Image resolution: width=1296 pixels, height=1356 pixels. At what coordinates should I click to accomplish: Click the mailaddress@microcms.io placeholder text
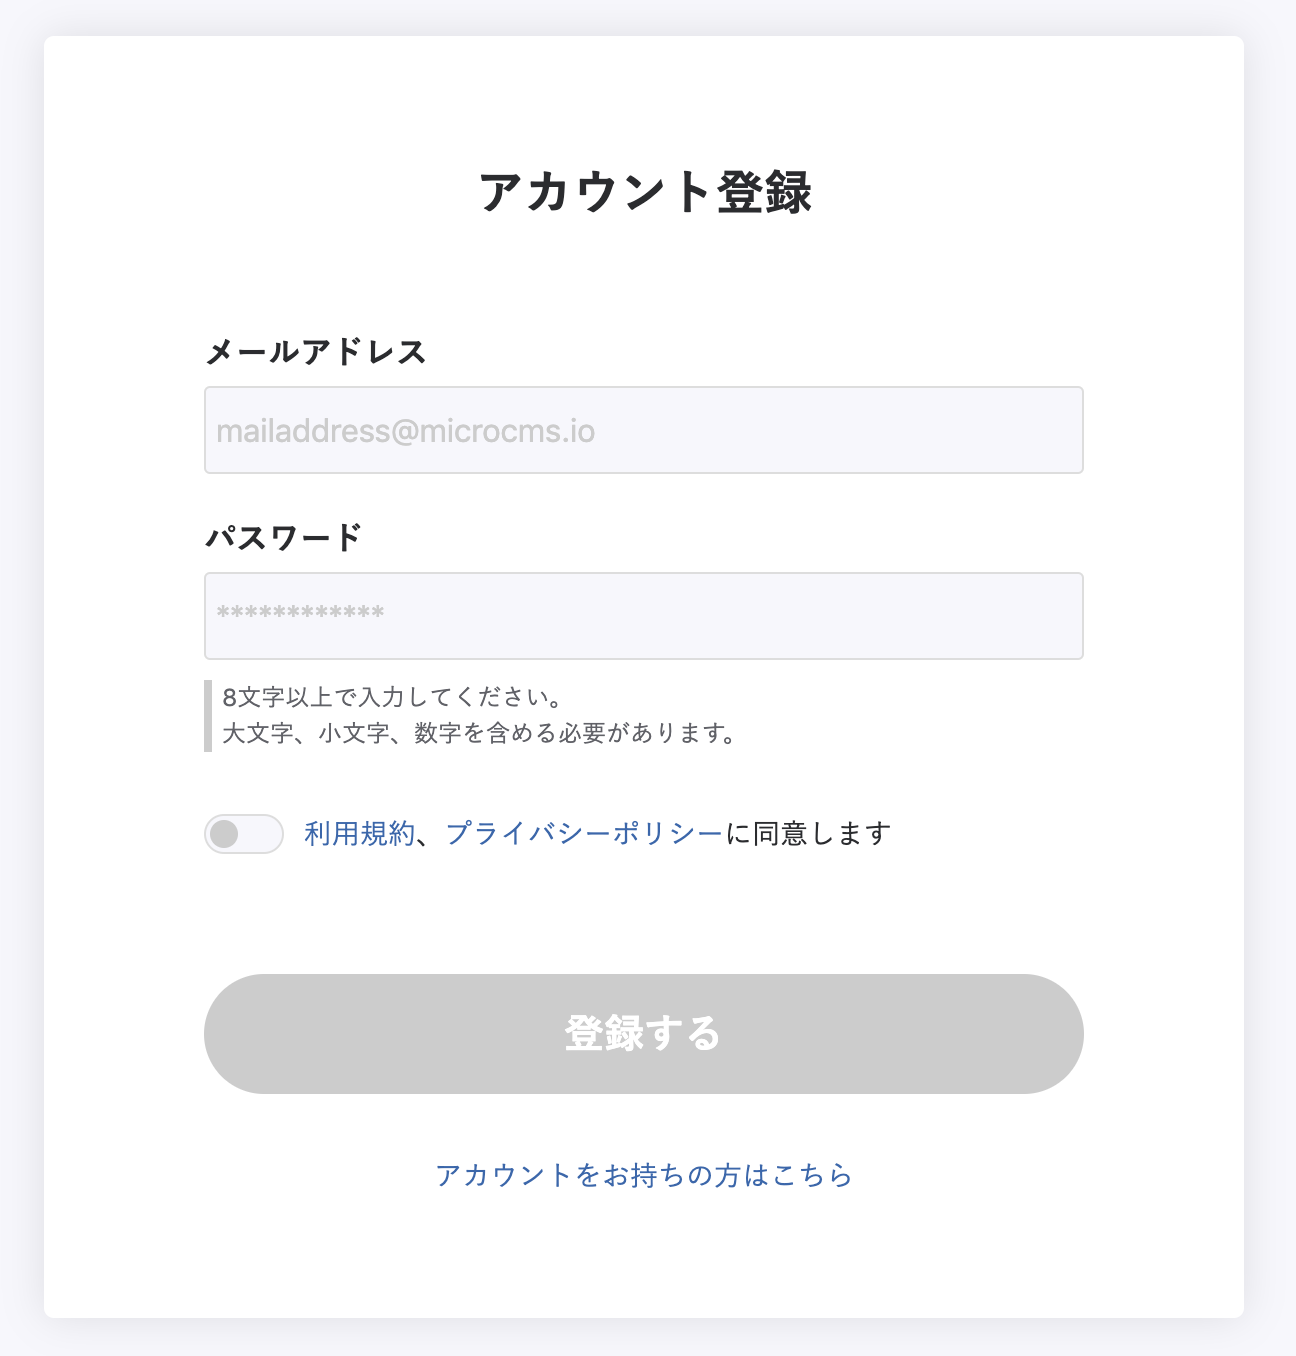406,431
